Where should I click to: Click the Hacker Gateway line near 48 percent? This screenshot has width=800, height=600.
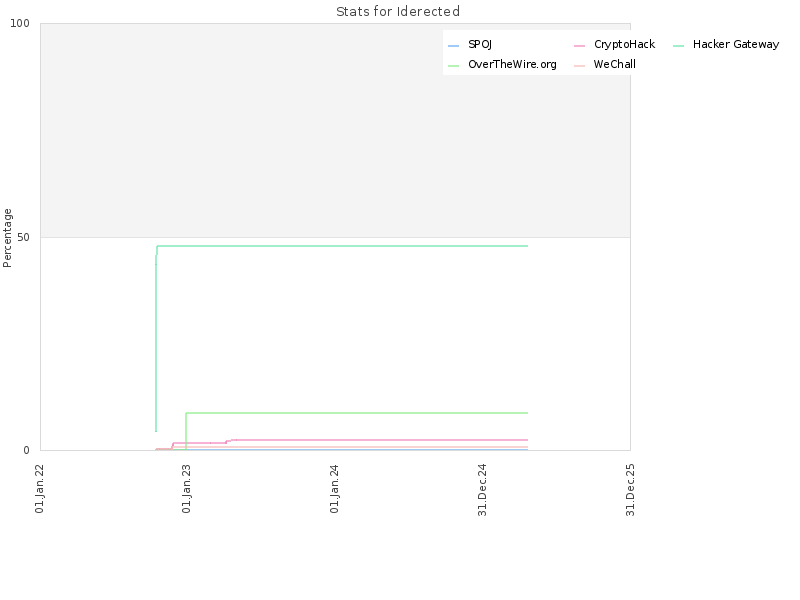[x=342, y=246]
